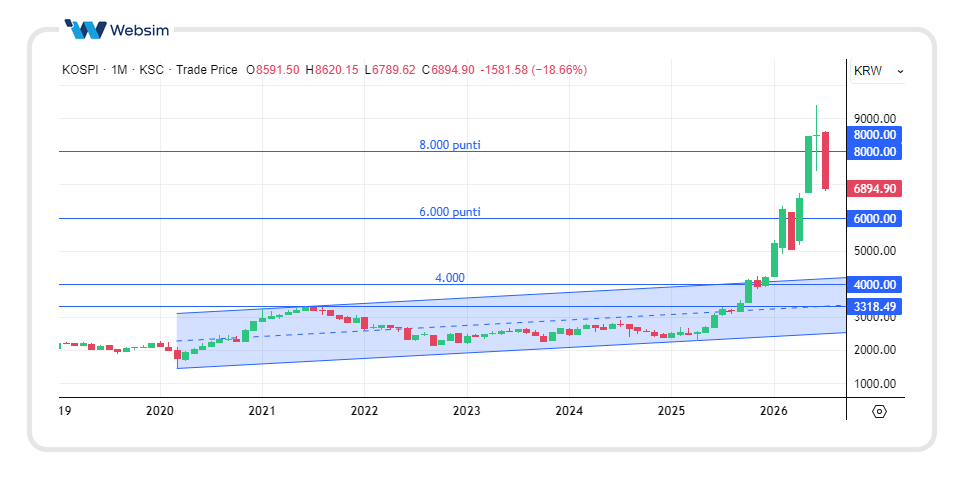The width and height of the screenshot is (964, 479).
Task: Click the KOSPI symbol name
Action: coord(79,70)
